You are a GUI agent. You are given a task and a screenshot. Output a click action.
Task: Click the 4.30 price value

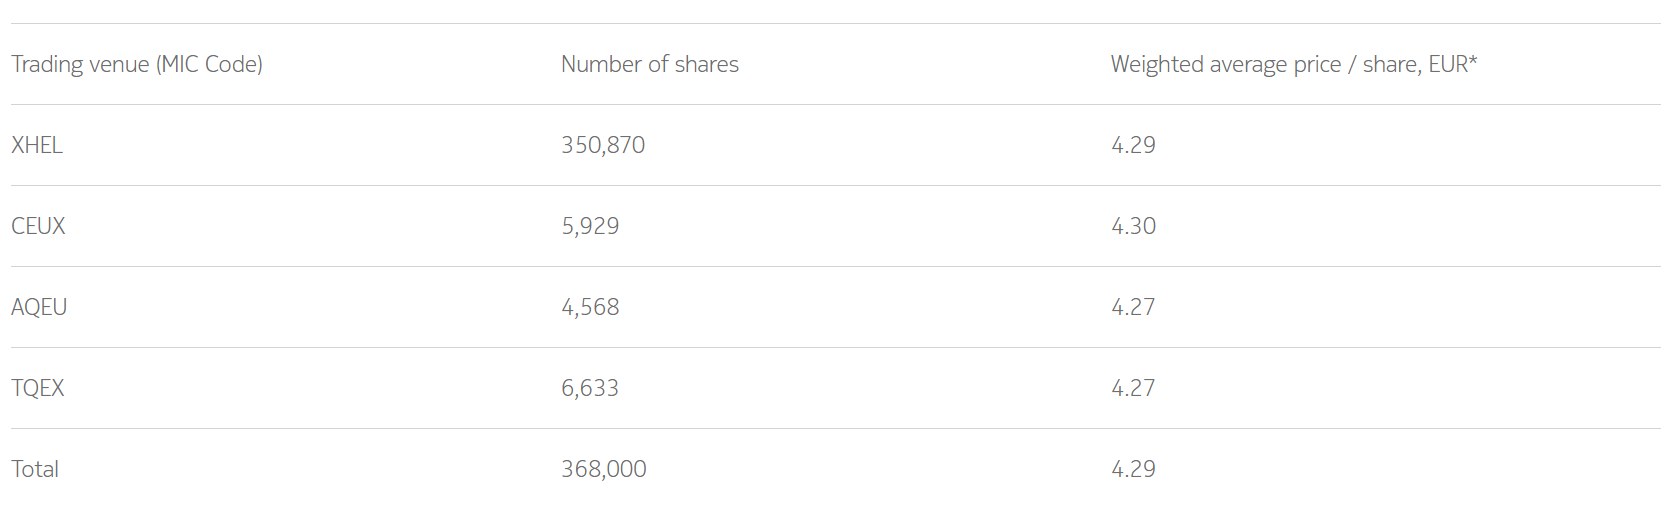(x=1133, y=226)
